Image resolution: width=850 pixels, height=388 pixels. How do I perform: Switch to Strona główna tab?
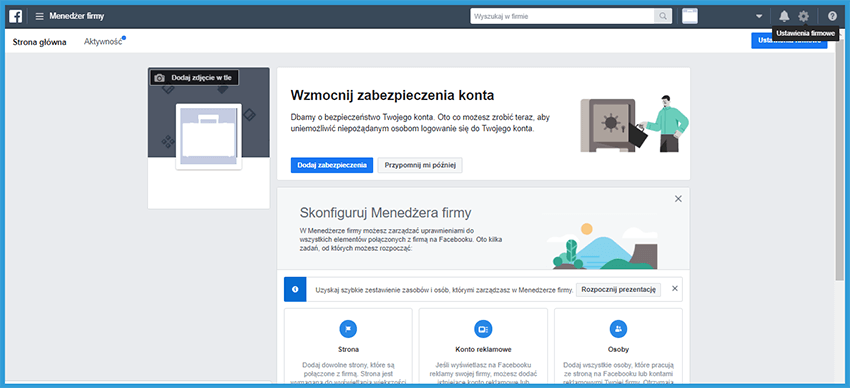pyautogui.click(x=40, y=42)
